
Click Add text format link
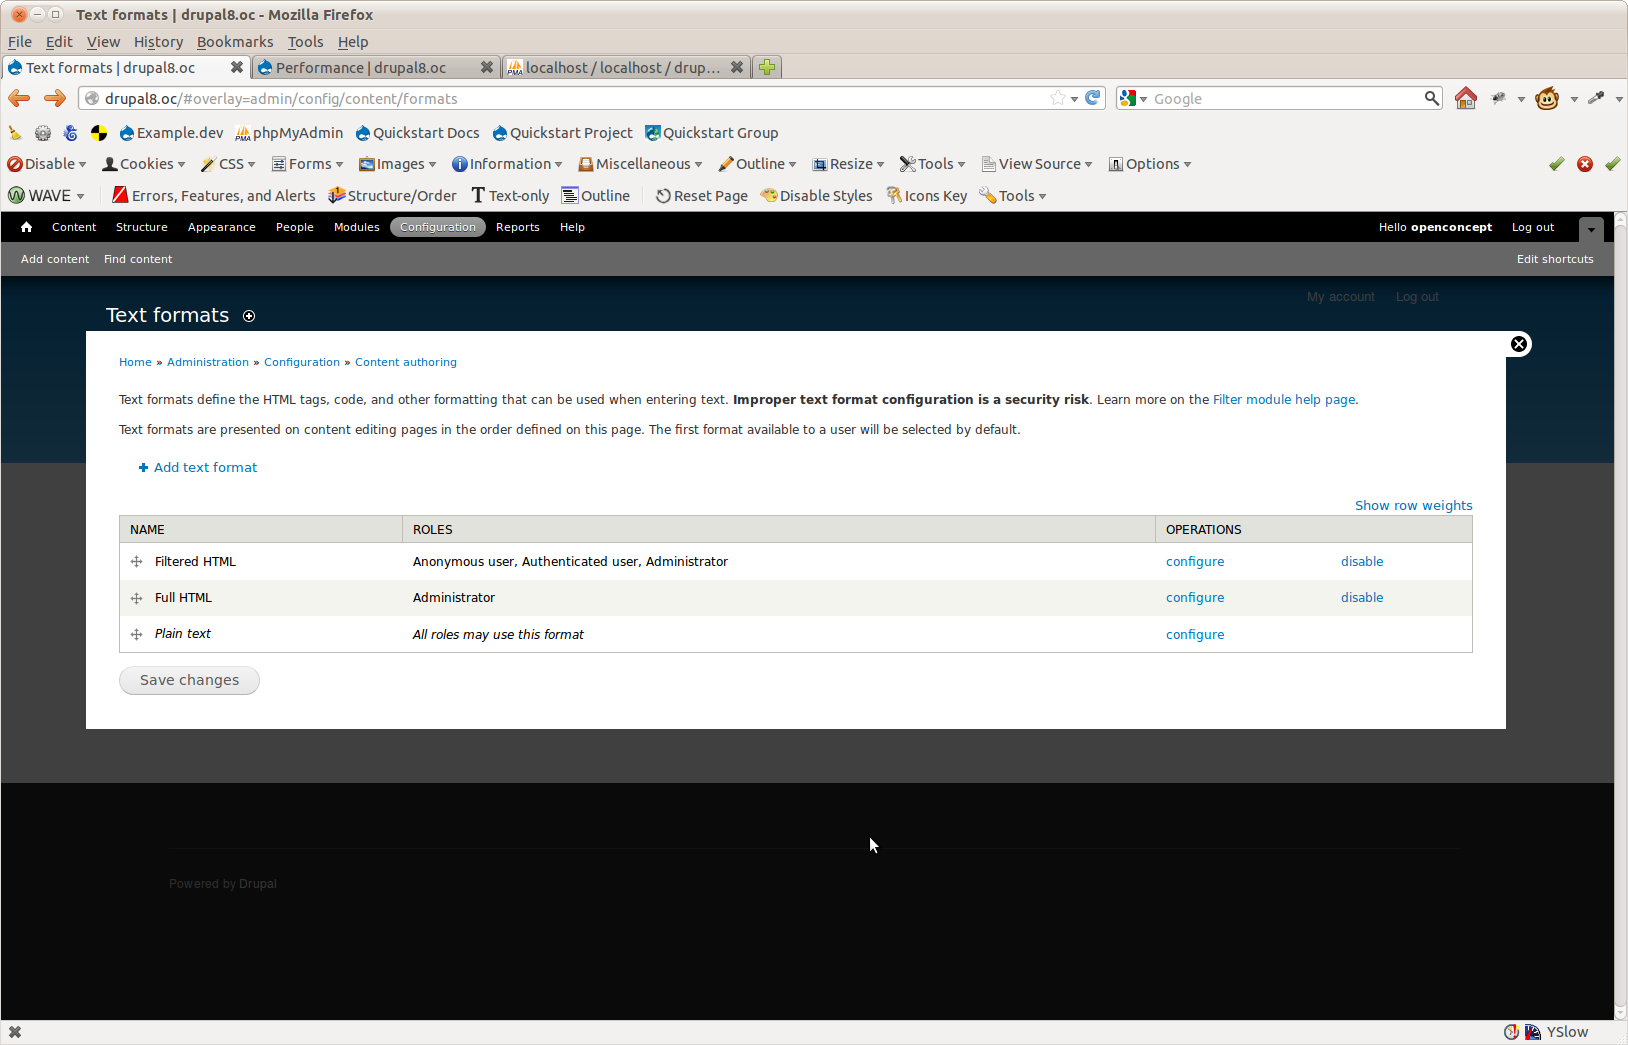198,468
